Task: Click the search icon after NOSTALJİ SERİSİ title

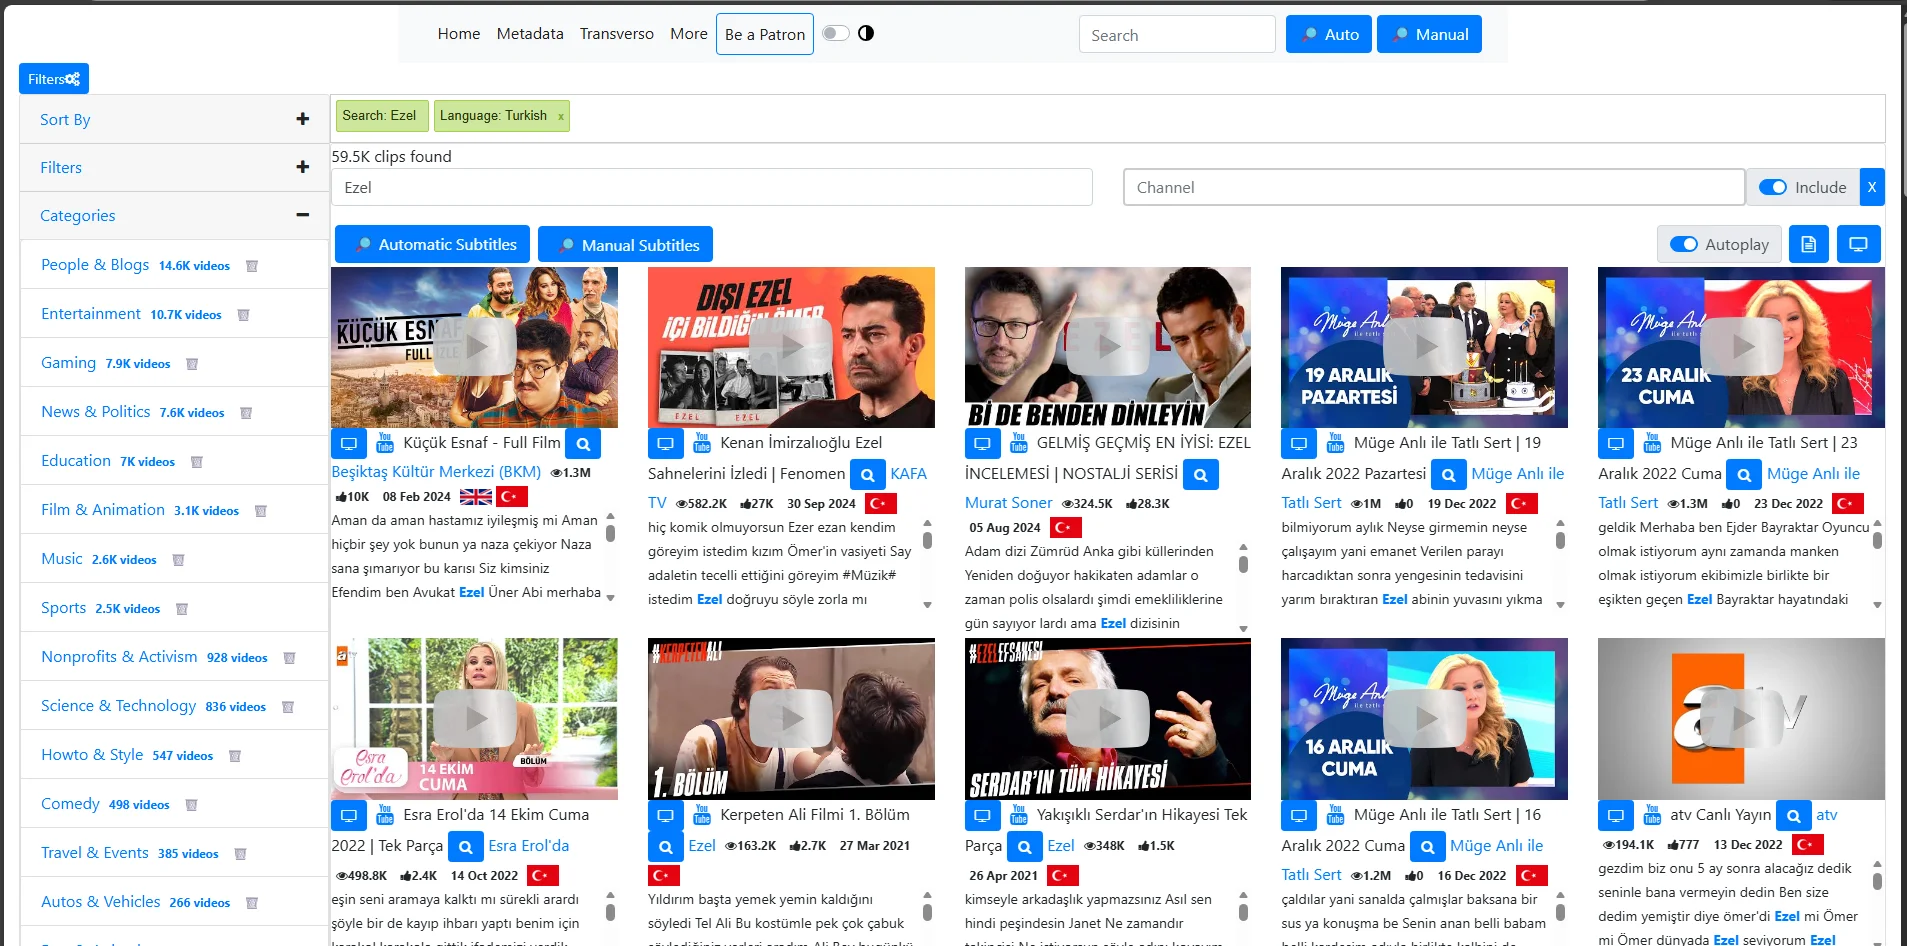Action: point(1201,474)
